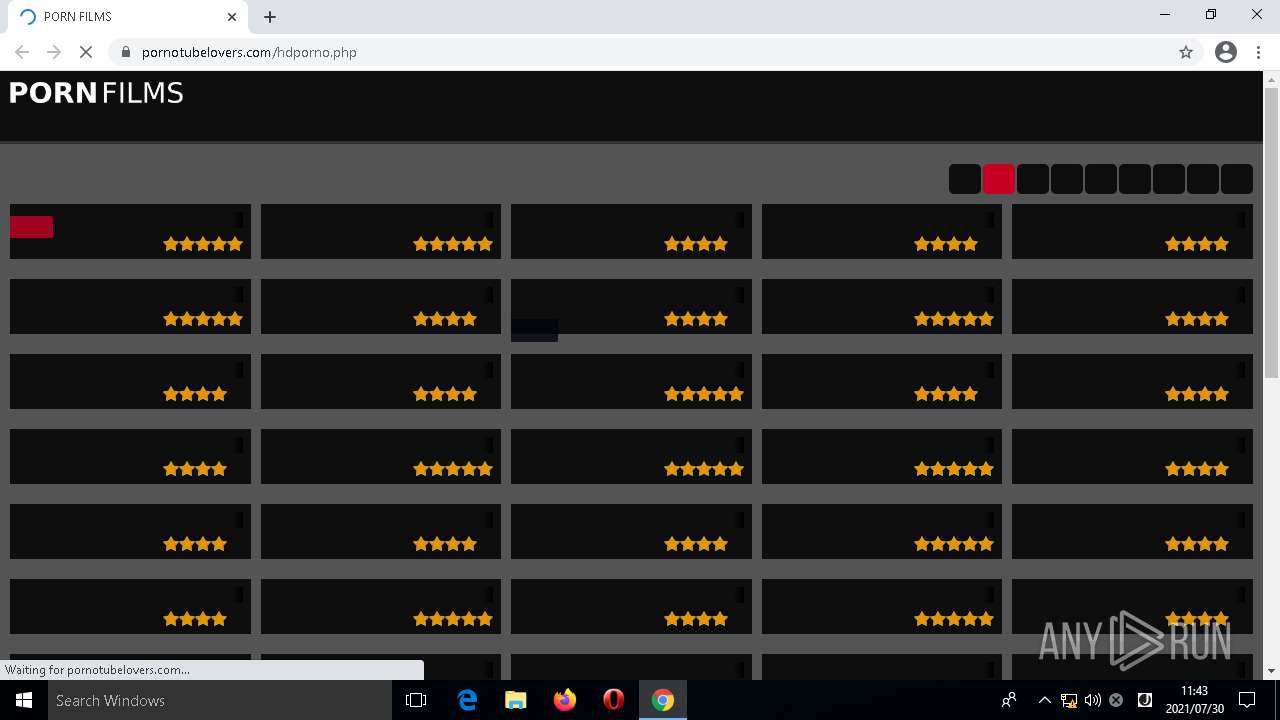Open the Chrome profile menu

click(x=1226, y=52)
